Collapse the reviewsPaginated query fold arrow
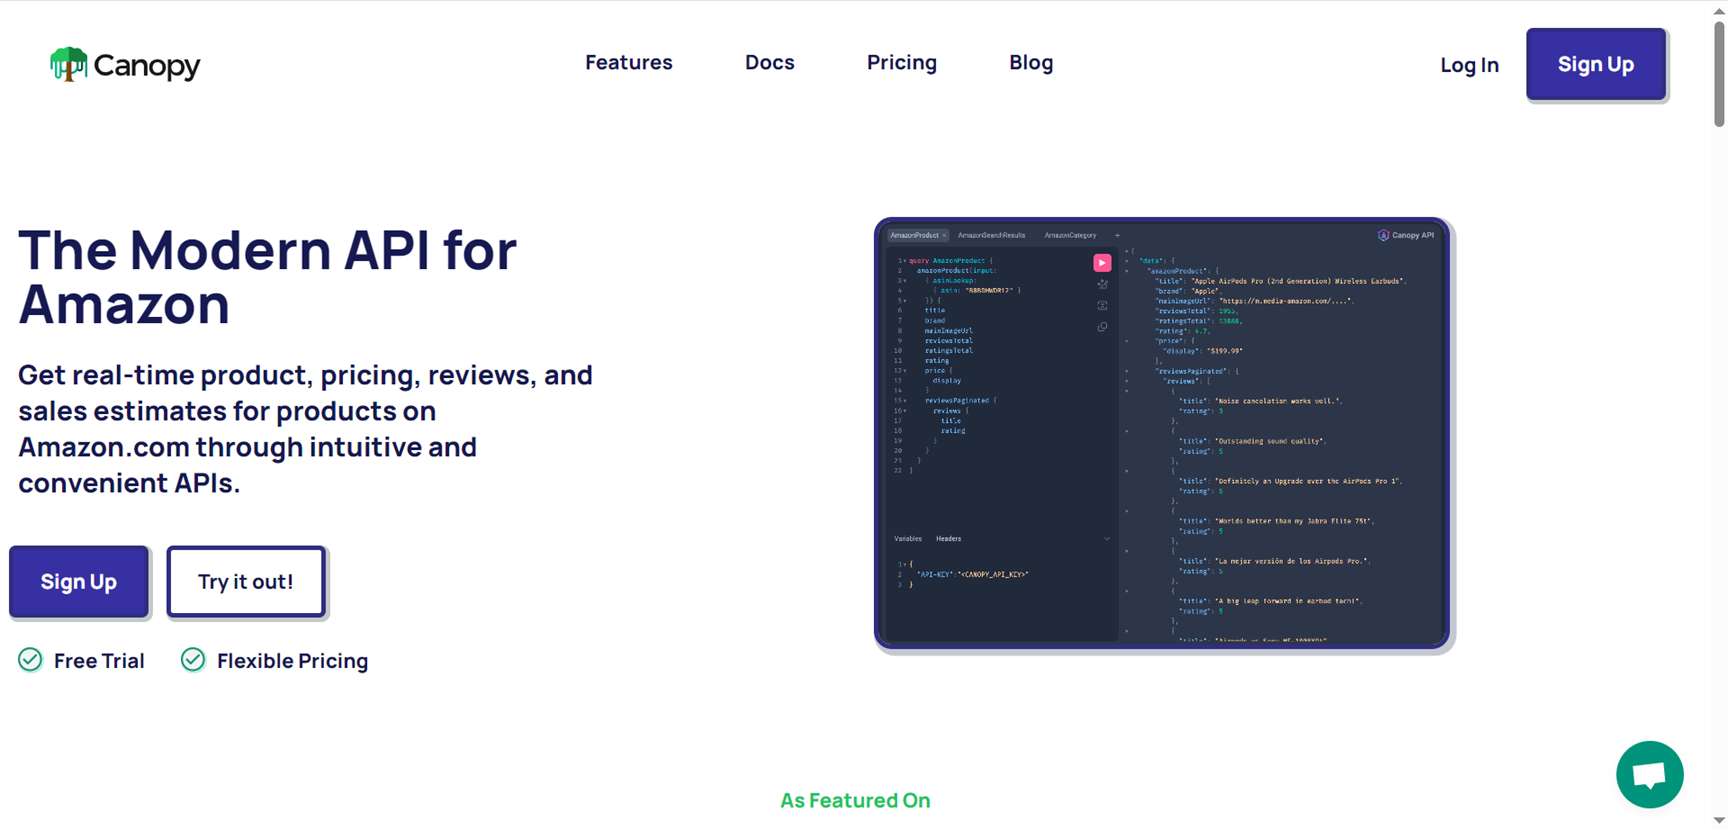1728x830 pixels. coord(905,401)
